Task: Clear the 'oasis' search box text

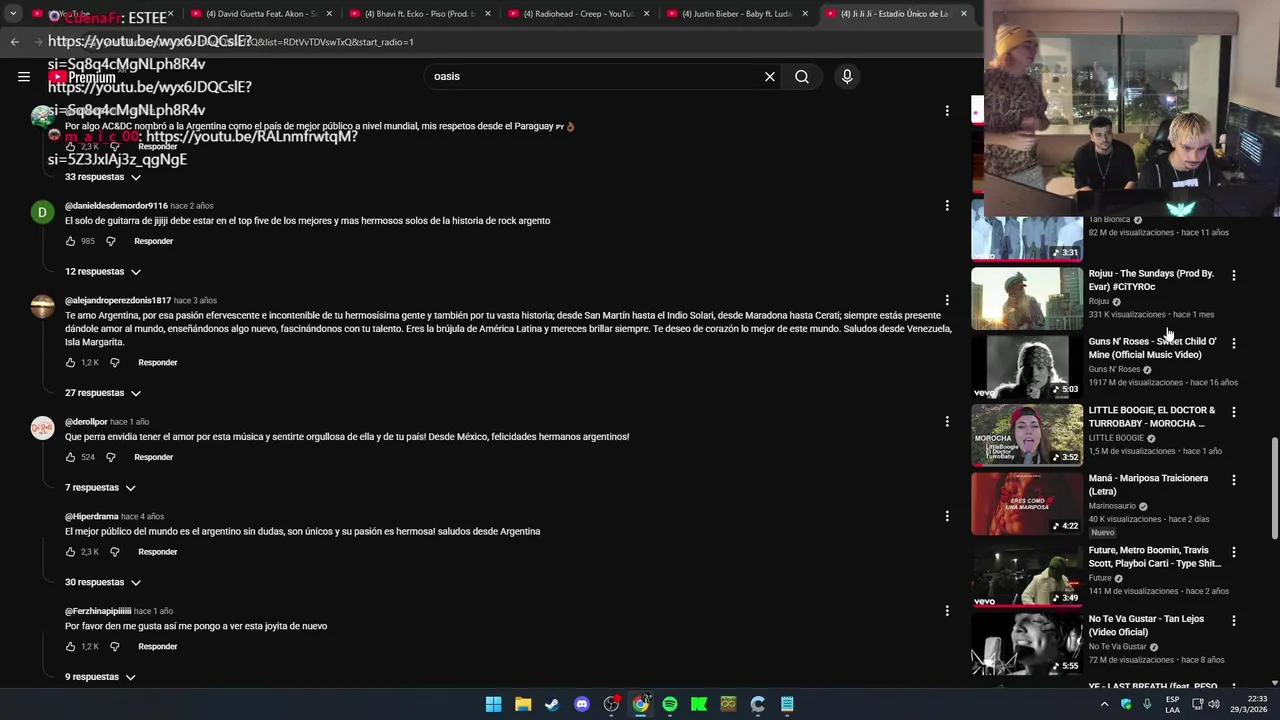Action: point(770,77)
